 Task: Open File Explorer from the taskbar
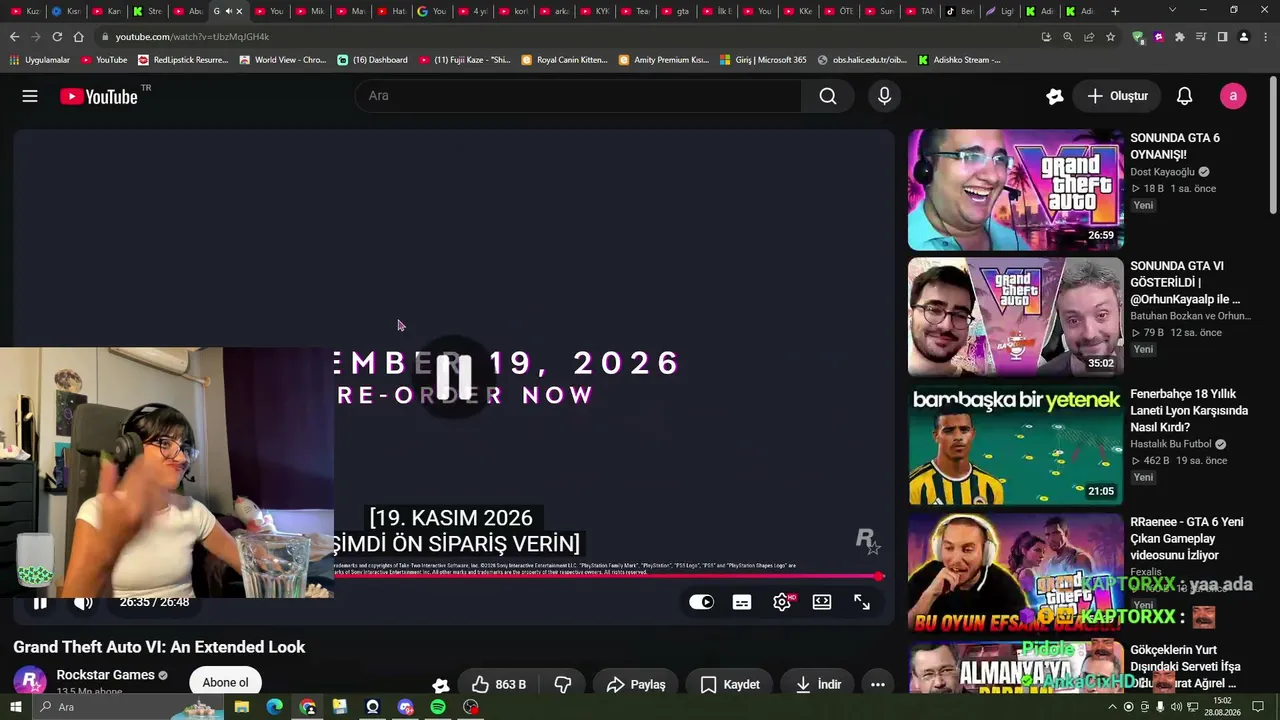point(241,707)
